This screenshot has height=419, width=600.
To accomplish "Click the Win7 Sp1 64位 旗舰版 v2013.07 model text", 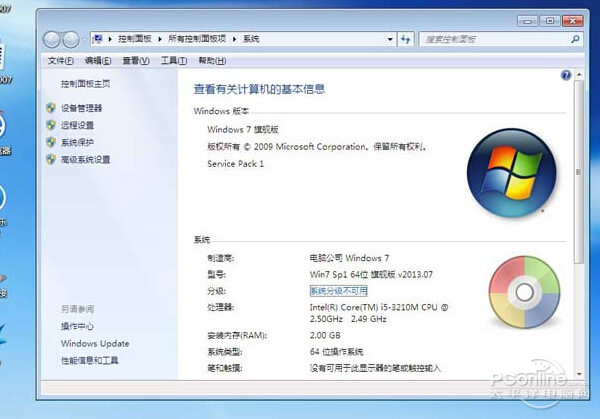I will (371, 274).
